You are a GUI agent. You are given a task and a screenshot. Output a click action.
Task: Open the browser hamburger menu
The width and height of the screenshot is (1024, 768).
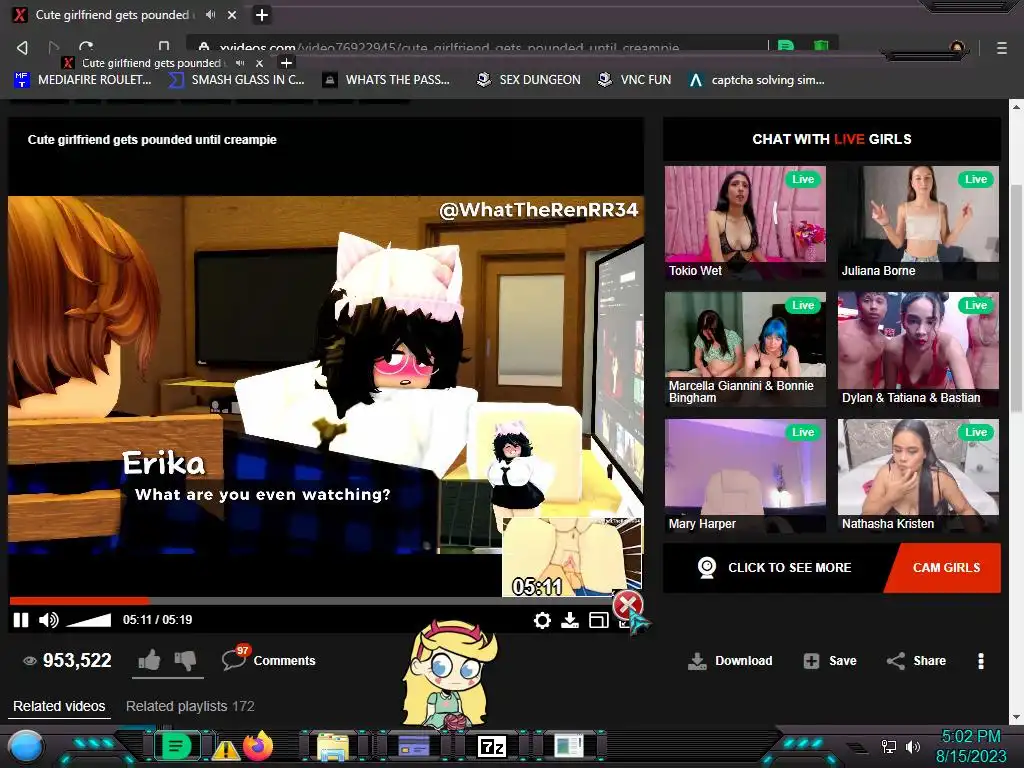(x=1001, y=48)
